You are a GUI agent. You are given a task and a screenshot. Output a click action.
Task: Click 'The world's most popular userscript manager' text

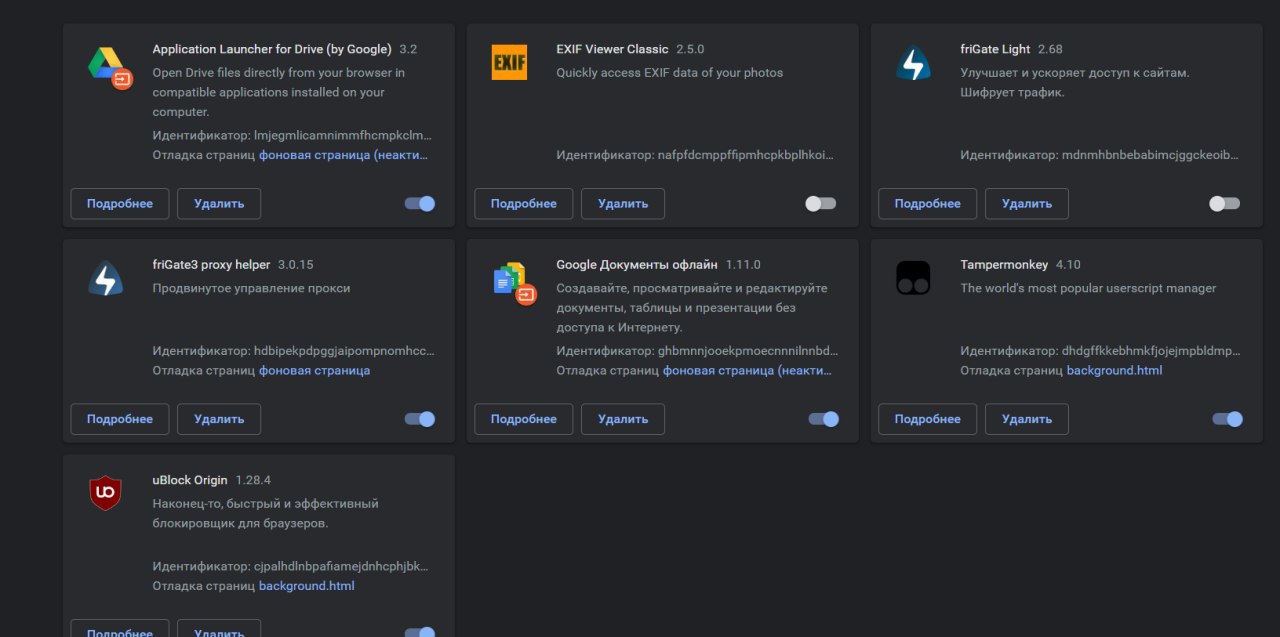tap(1088, 289)
